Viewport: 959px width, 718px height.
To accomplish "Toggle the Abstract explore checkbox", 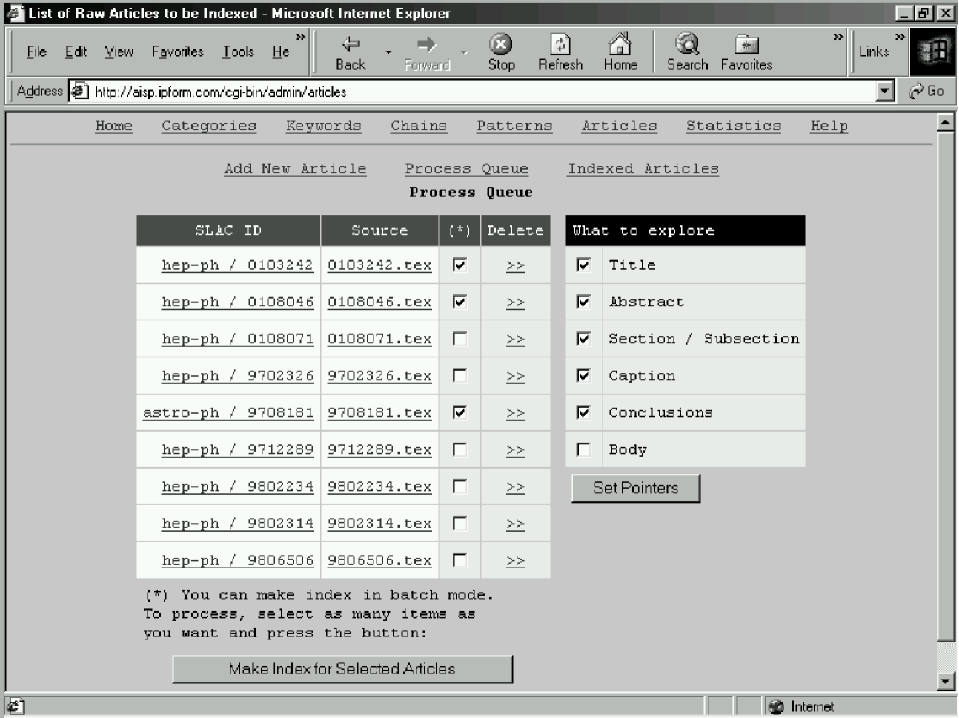I will (x=583, y=302).
